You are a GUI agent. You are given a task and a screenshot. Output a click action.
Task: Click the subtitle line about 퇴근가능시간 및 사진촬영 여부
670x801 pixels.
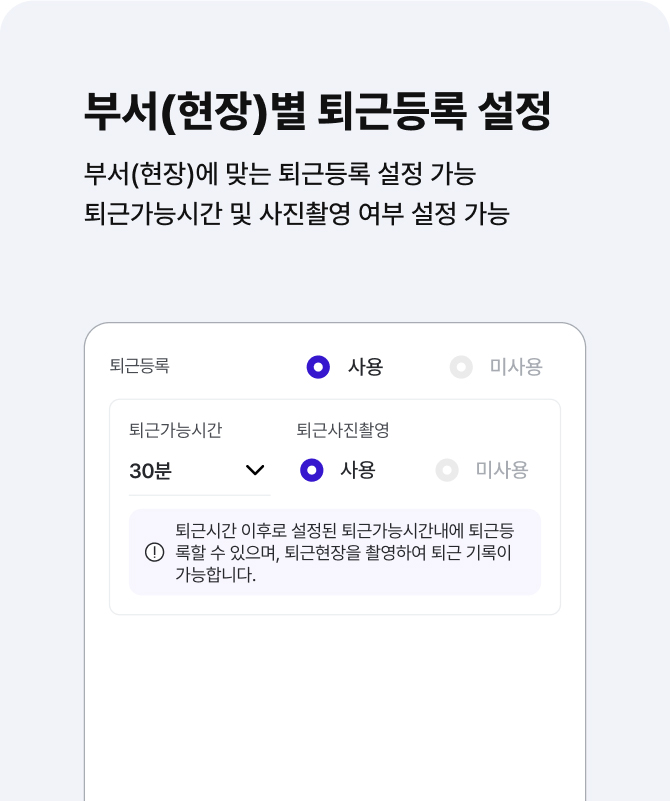297,215
